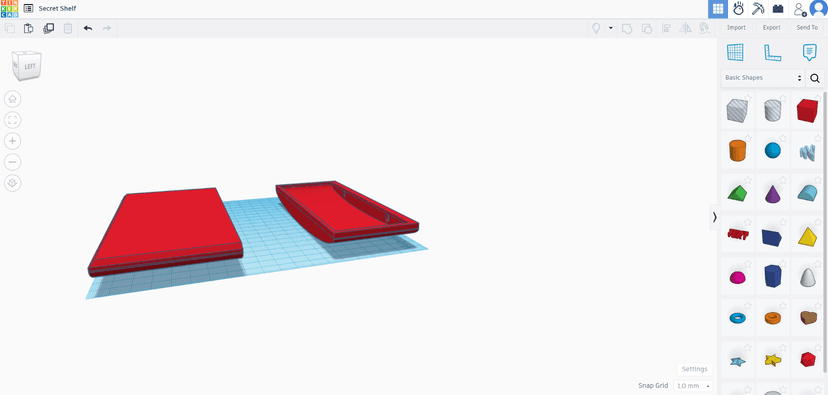This screenshot has width=828, height=395.
Task: Click the Import button
Action: coord(736,27)
